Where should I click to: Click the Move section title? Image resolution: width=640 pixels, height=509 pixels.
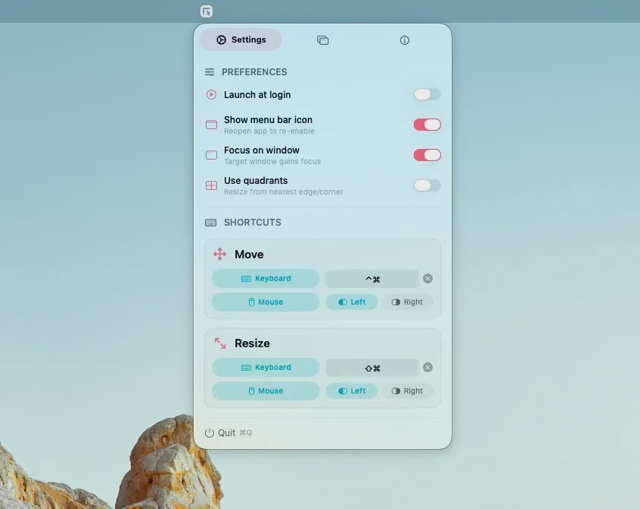(249, 254)
